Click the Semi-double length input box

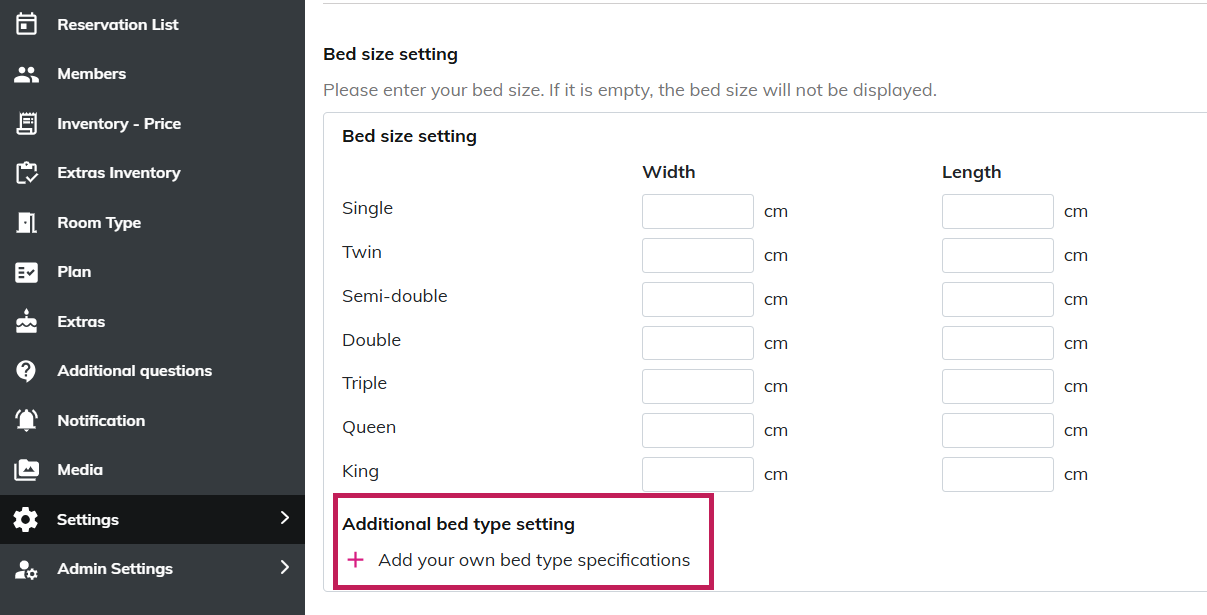997,299
